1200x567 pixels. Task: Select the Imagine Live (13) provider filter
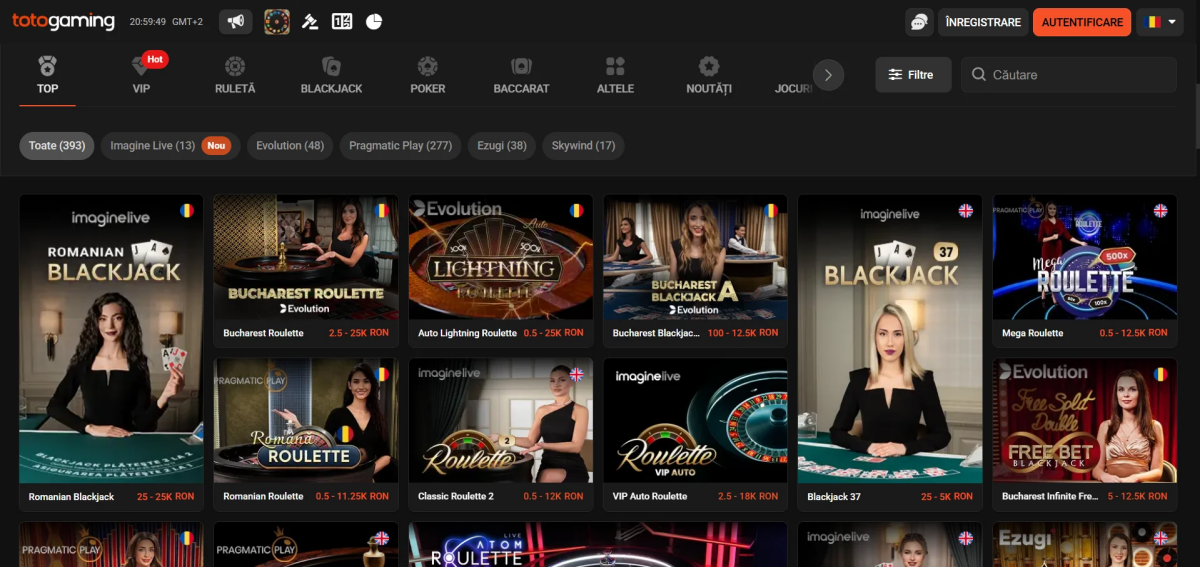[170, 146]
